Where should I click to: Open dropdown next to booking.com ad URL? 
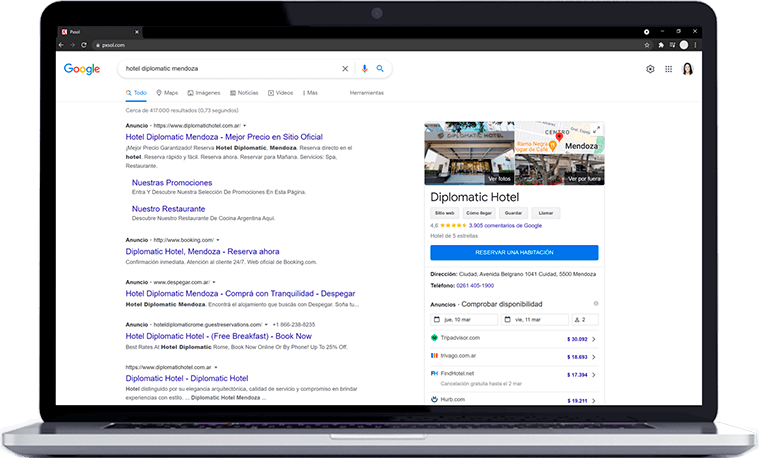(x=218, y=240)
